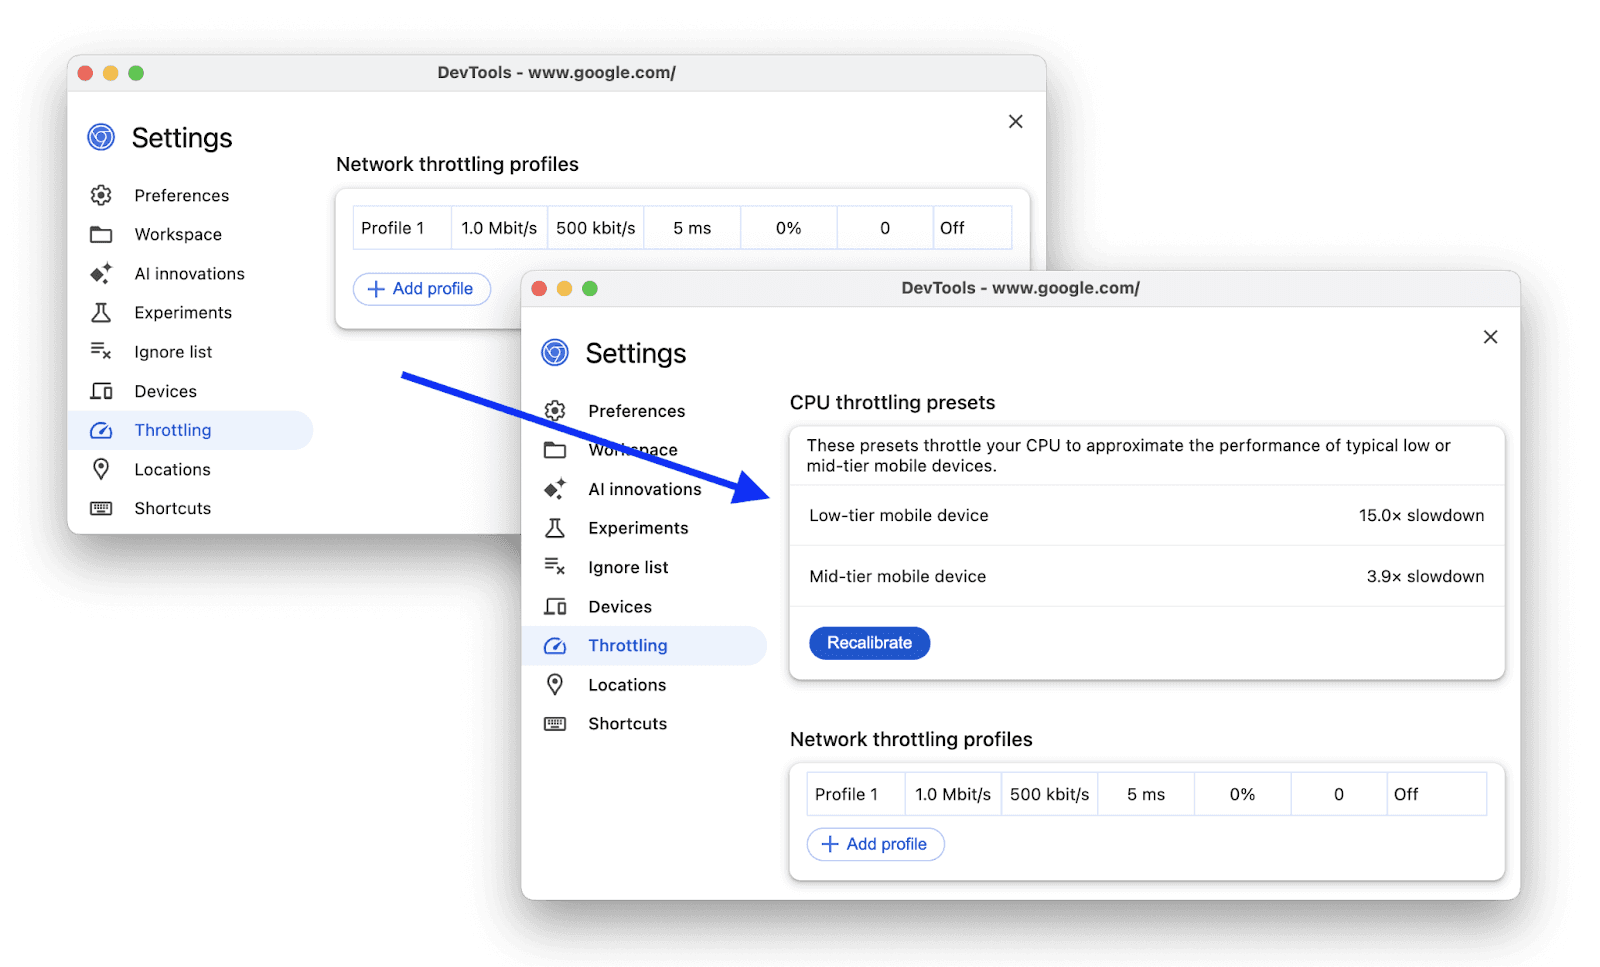Click the Recalibrate button
Screen dimensions: 1600x967
coord(868,642)
